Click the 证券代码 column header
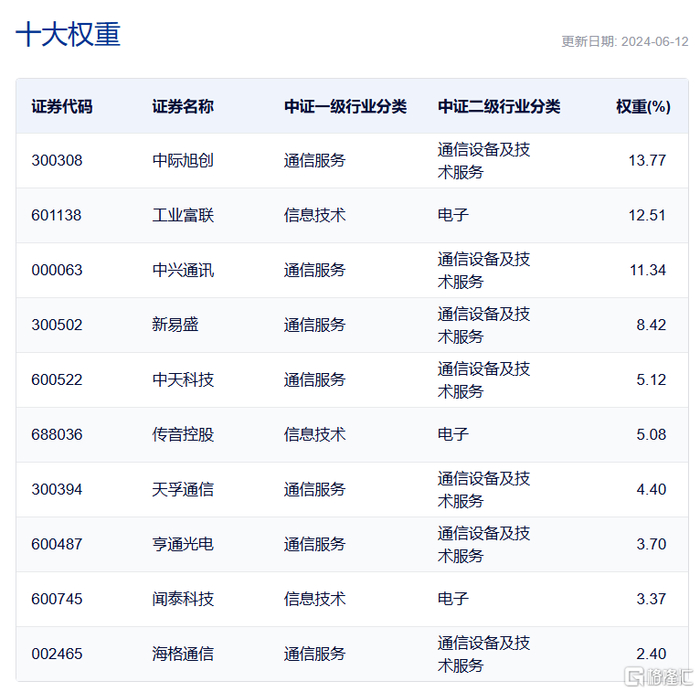The width and height of the screenshot is (700, 694). (62, 106)
